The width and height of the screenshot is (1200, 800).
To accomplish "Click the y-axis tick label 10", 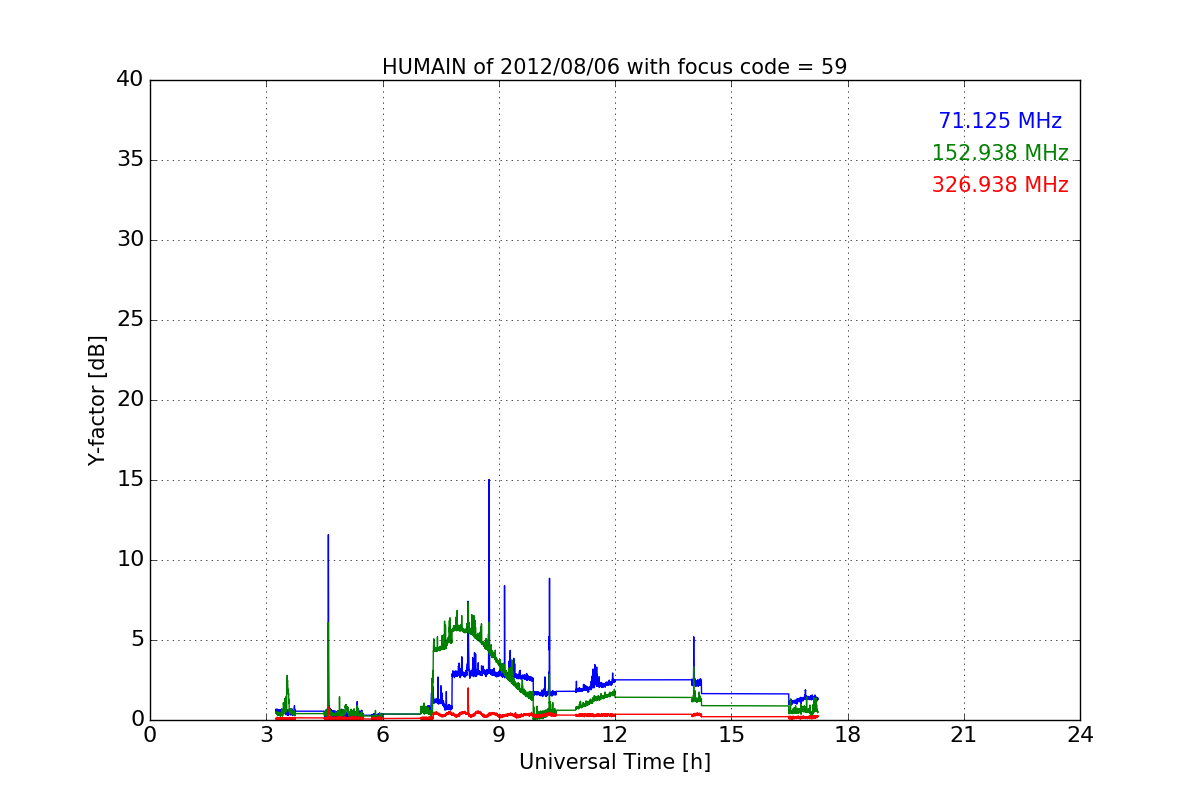I will 129,560.
